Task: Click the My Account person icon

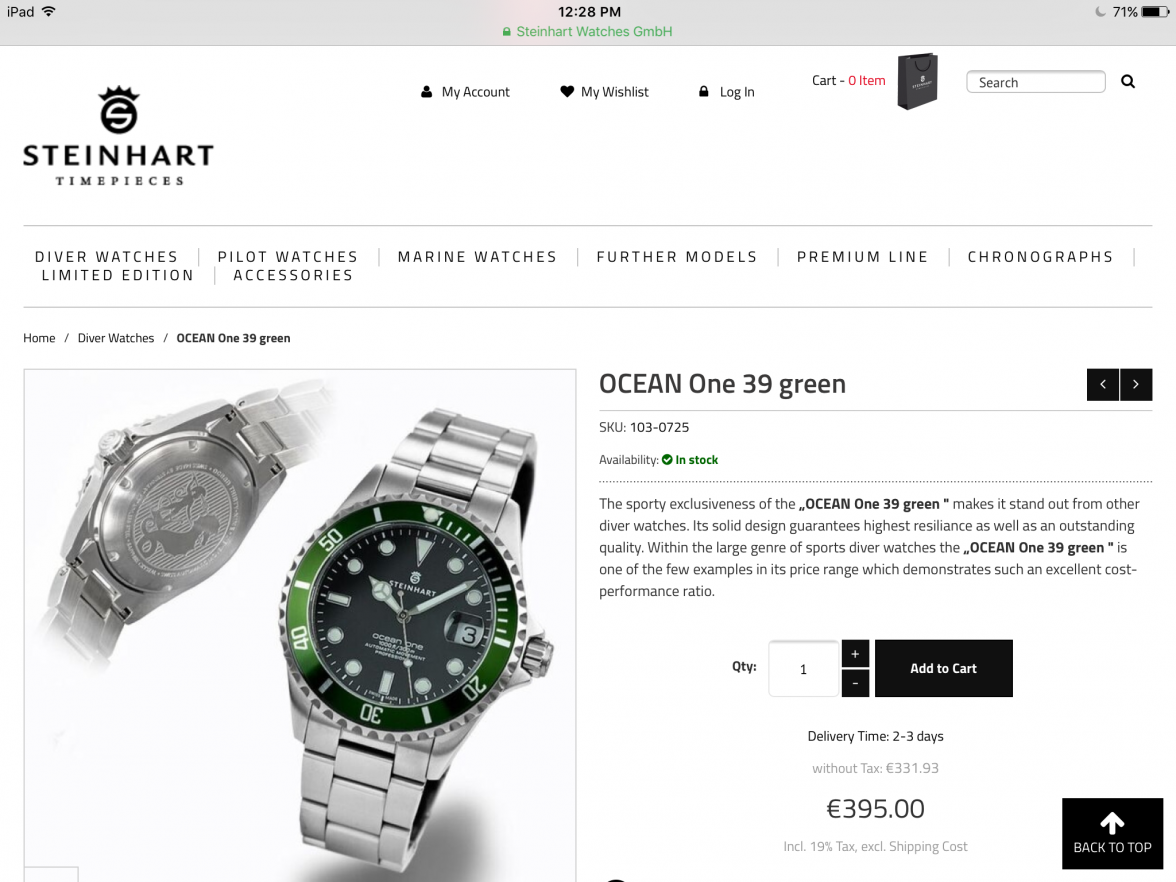Action: click(x=426, y=92)
